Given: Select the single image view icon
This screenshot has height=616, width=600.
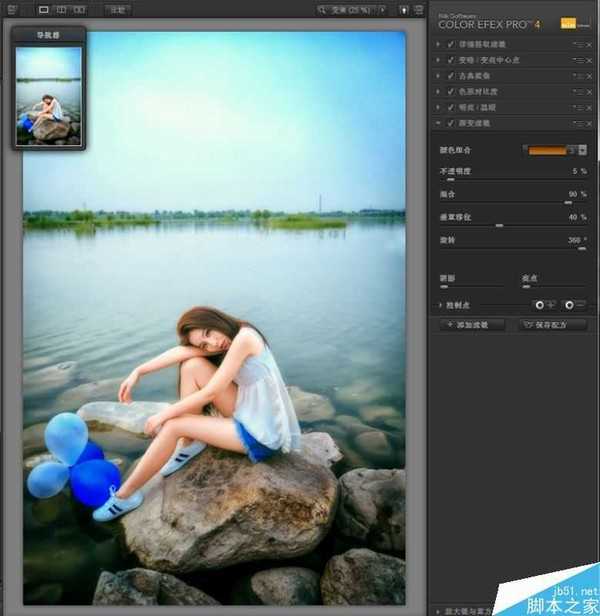Looking at the screenshot, I should pos(44,10).
